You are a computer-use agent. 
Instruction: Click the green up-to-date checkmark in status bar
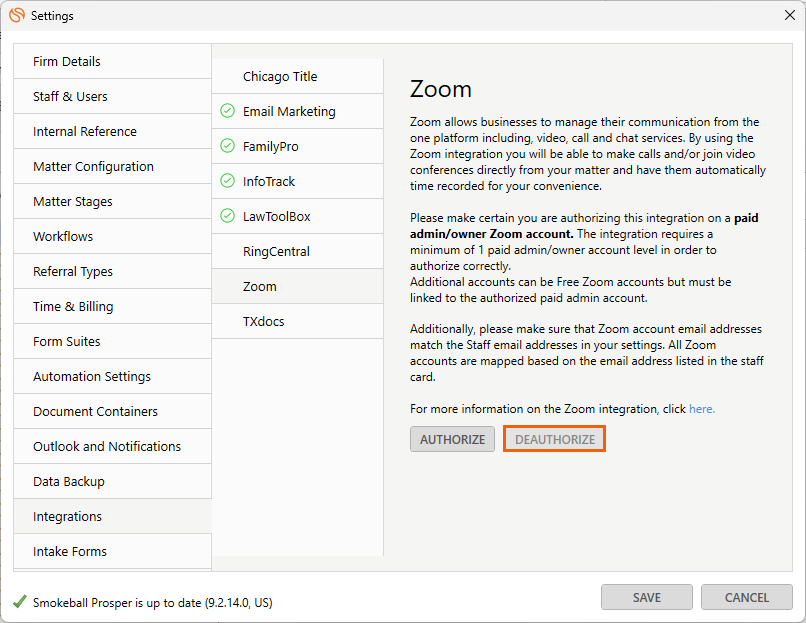20,601
